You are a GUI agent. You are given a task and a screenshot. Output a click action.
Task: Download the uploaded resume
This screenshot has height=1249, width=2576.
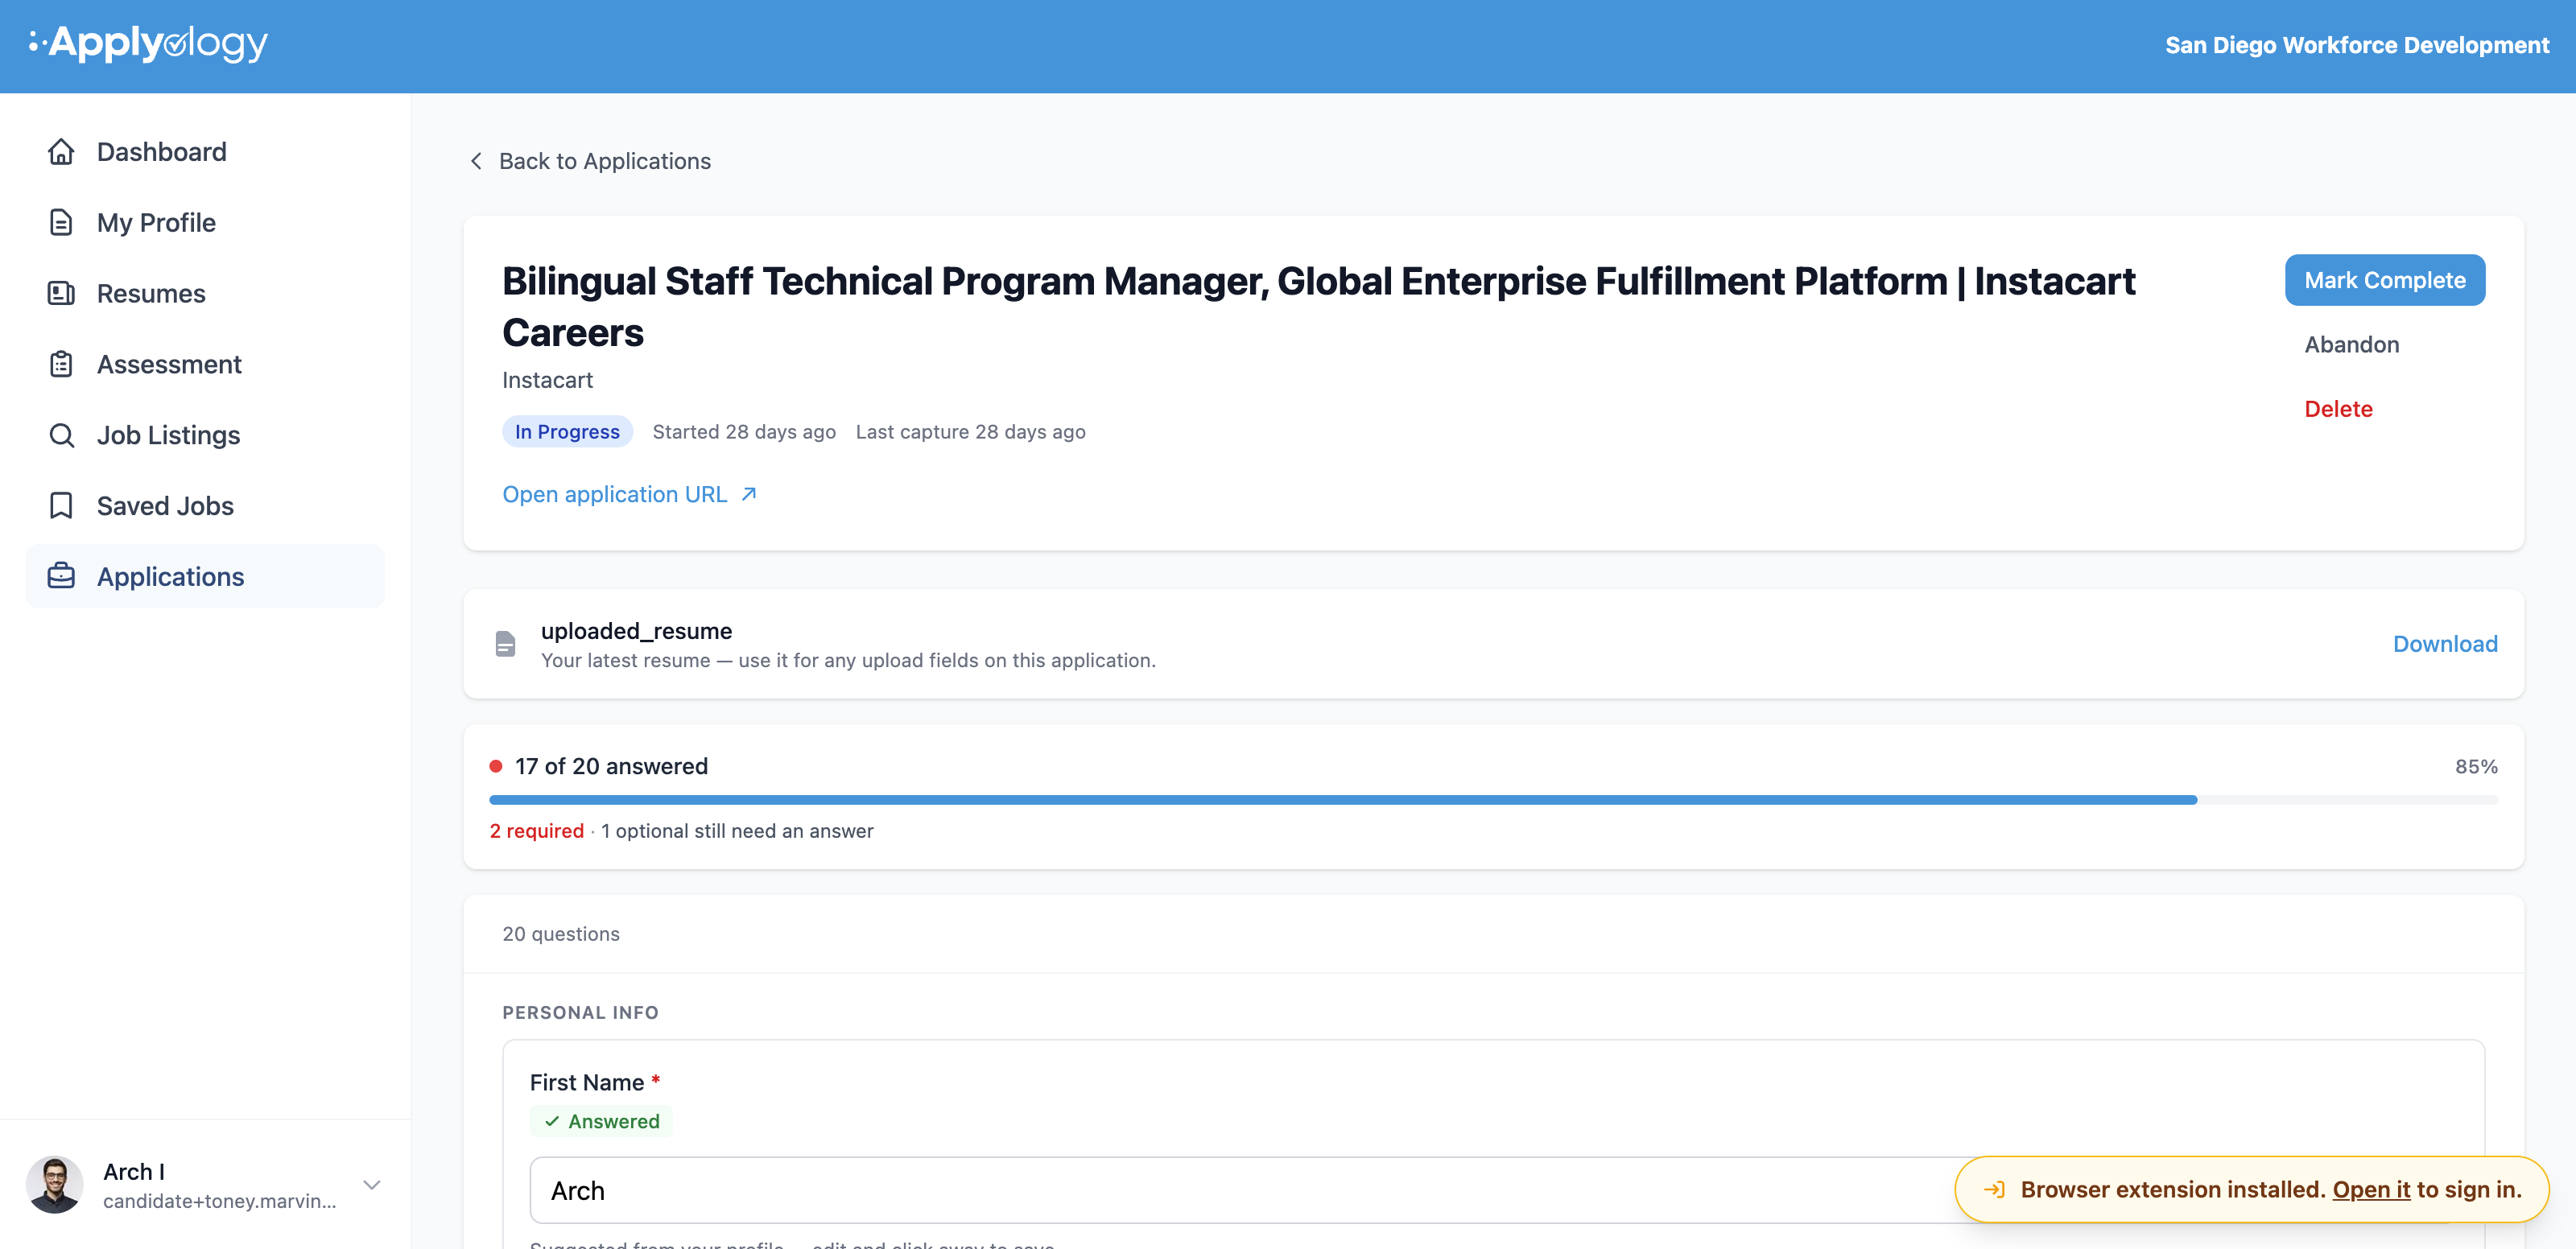pyautogui.click(x=2445, y=644)
